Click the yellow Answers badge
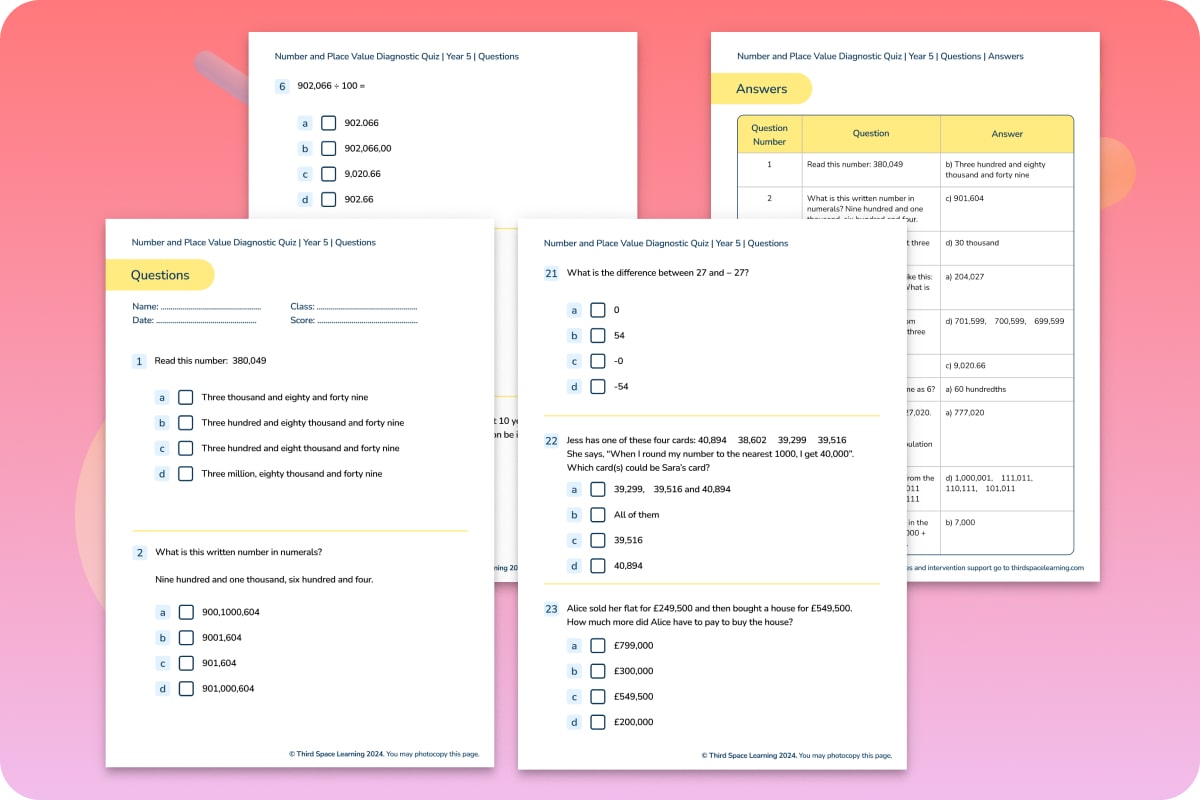The image size is (1200, 800). pos(761,88)
